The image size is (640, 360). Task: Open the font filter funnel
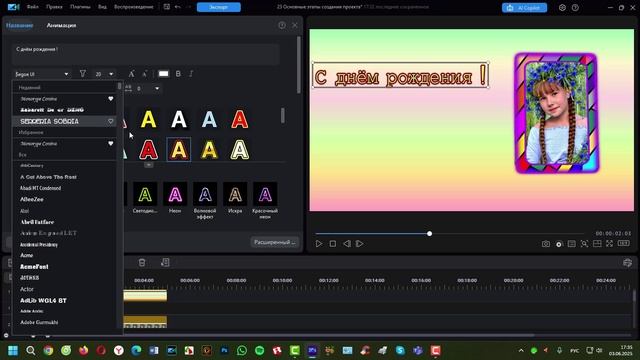click(x=82, y=73)
